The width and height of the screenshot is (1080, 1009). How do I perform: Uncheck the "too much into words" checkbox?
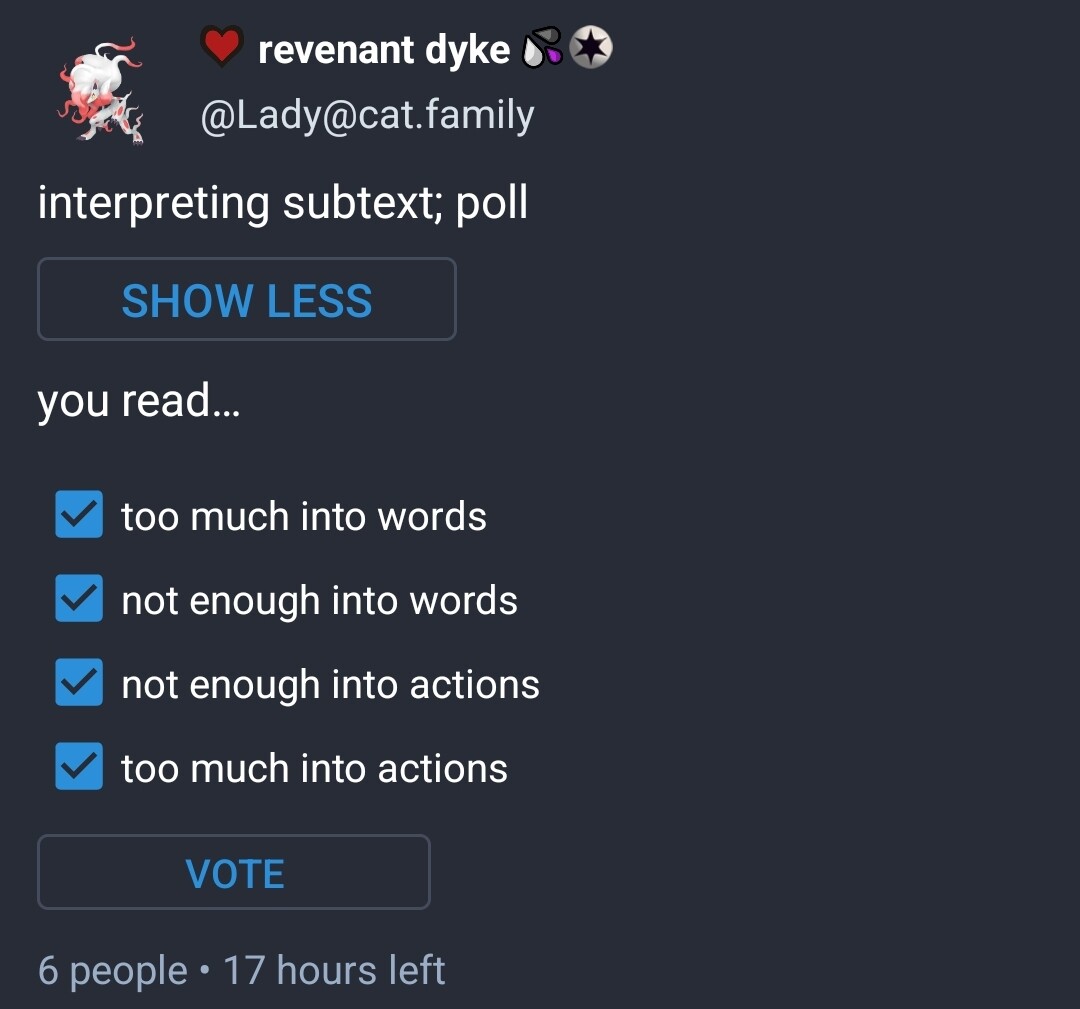click(79, 515)
